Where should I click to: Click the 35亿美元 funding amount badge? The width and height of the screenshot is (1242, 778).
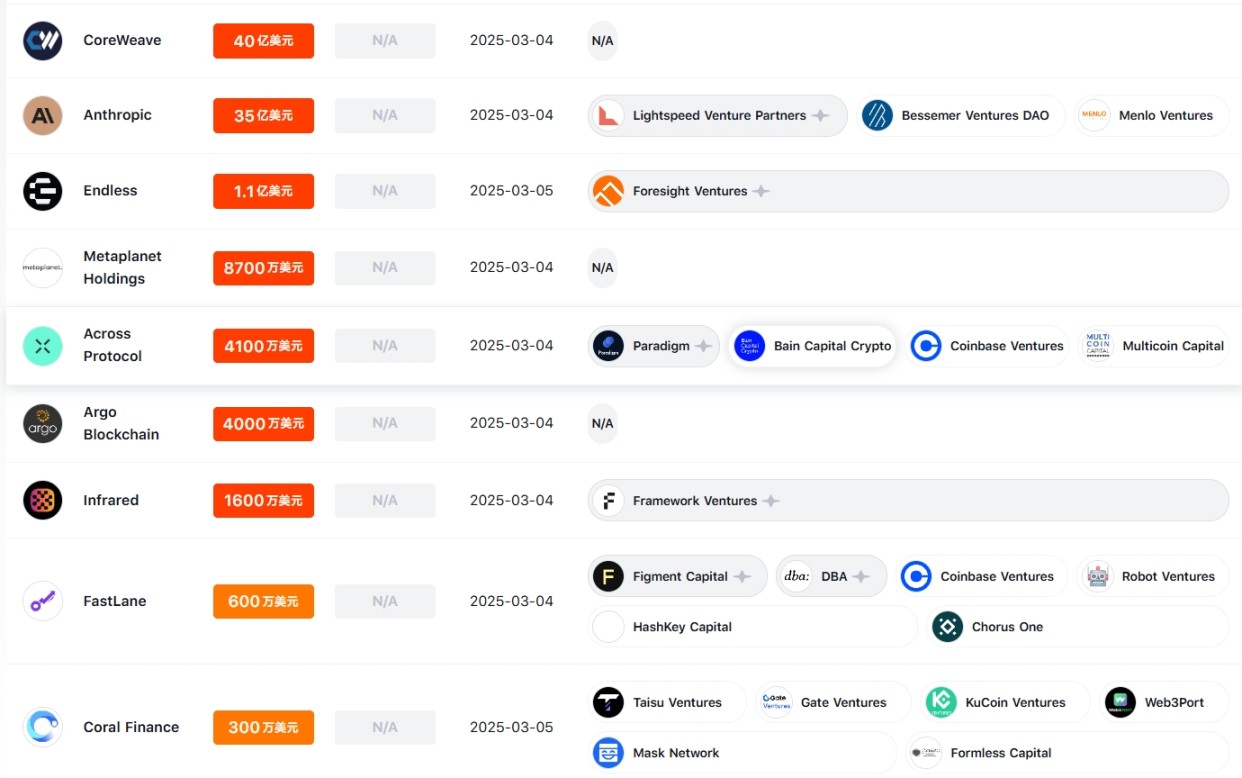click(263, 116)
